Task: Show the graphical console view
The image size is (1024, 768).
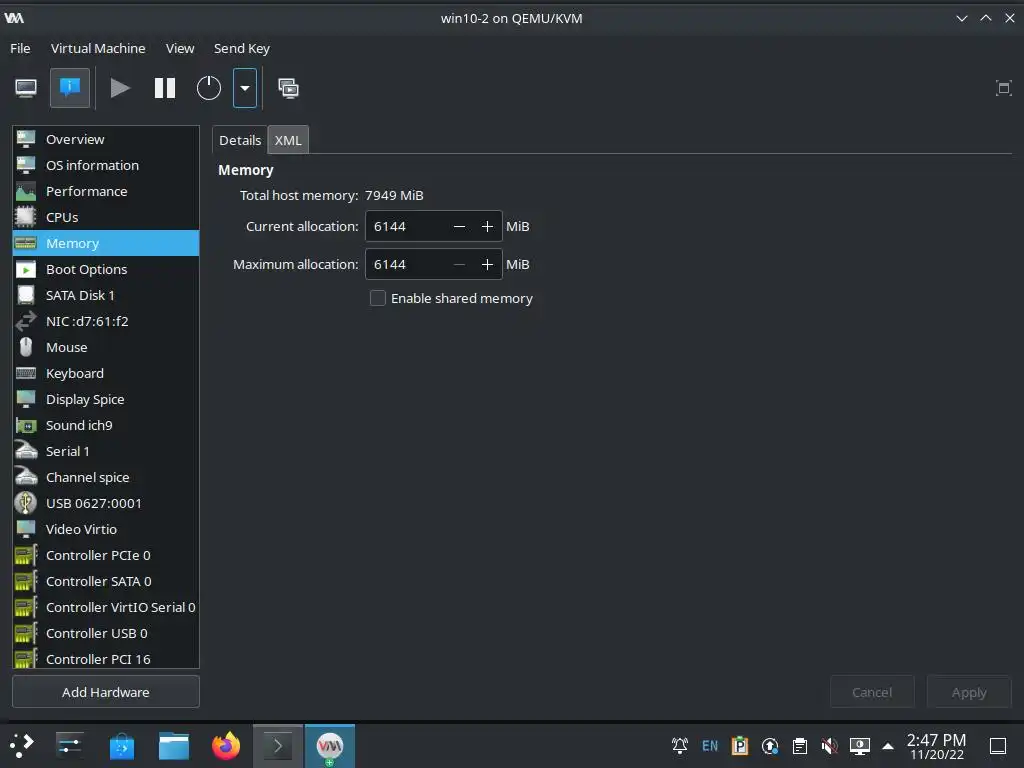Action: click(x=26, y=88)
